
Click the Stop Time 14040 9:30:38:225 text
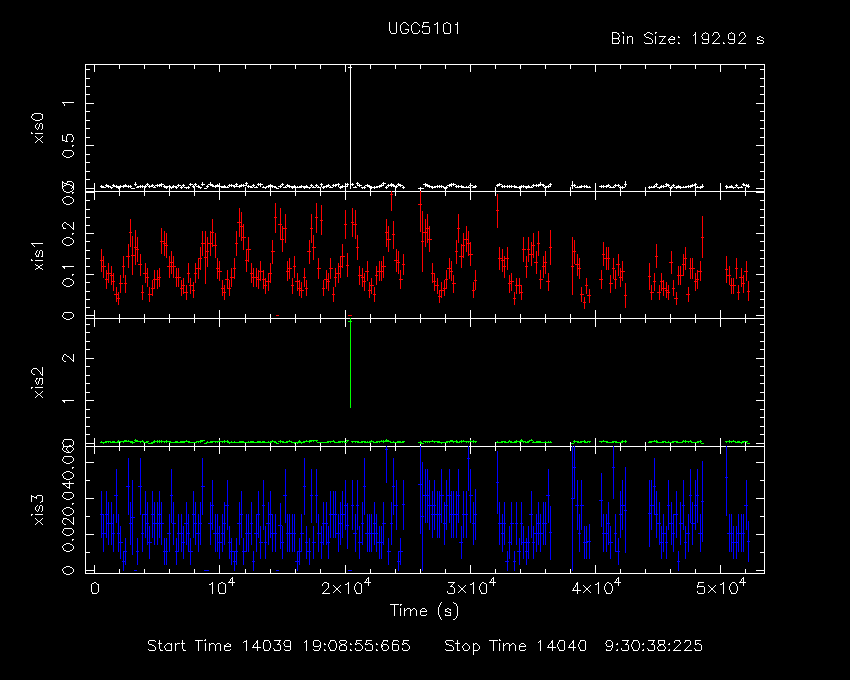click(x=574, y=646)
